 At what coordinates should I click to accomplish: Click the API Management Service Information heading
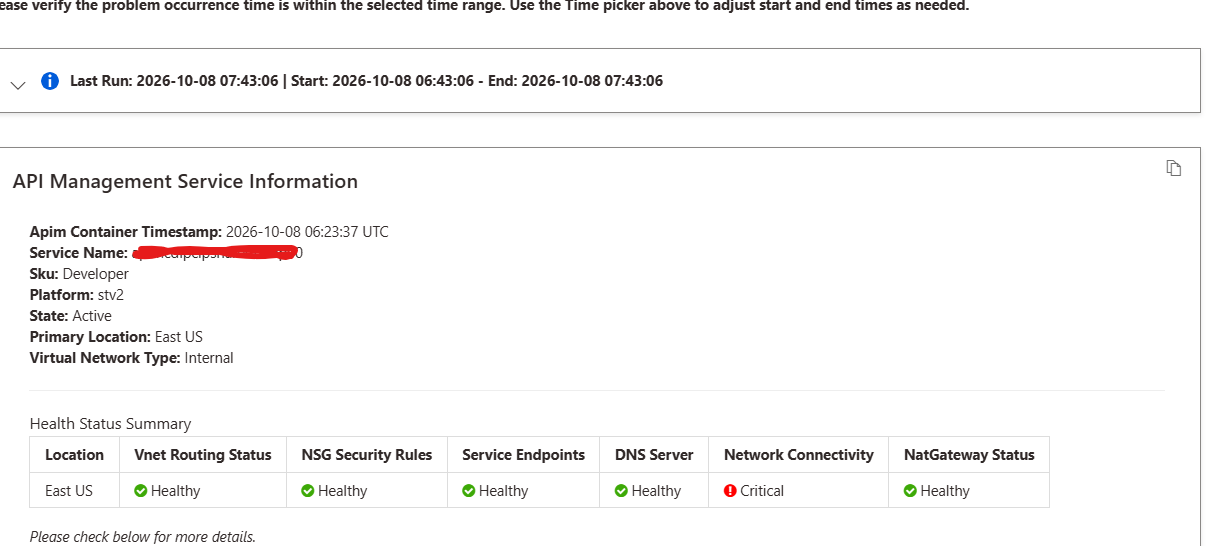[x=185, y=182]
